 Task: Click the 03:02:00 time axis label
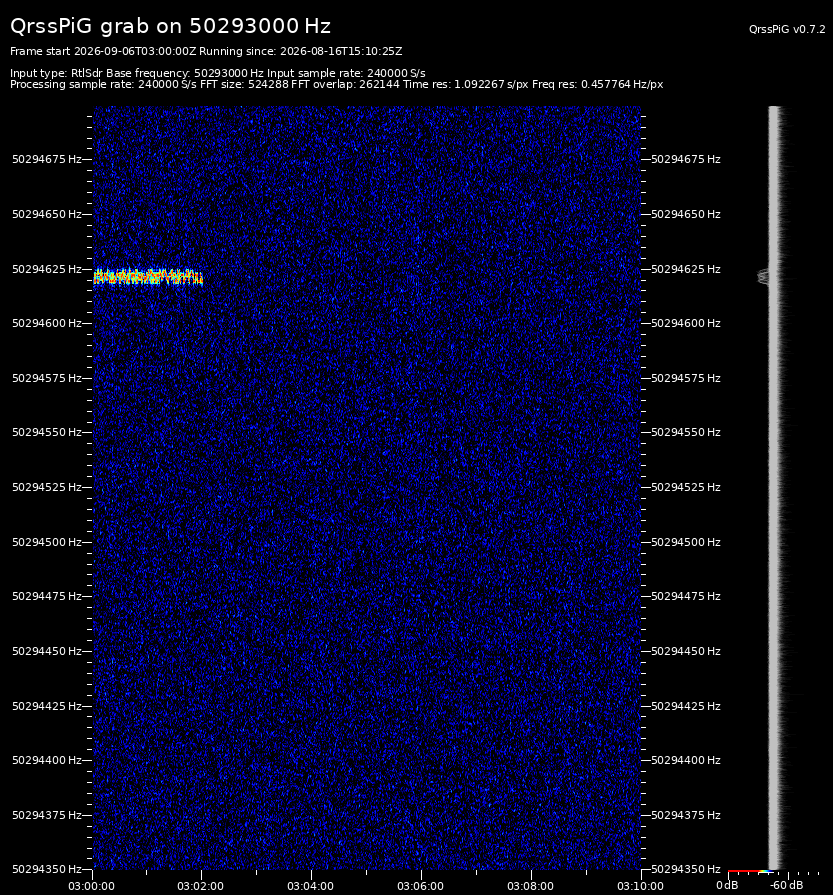pyautogui.click(x=200, y=886)
